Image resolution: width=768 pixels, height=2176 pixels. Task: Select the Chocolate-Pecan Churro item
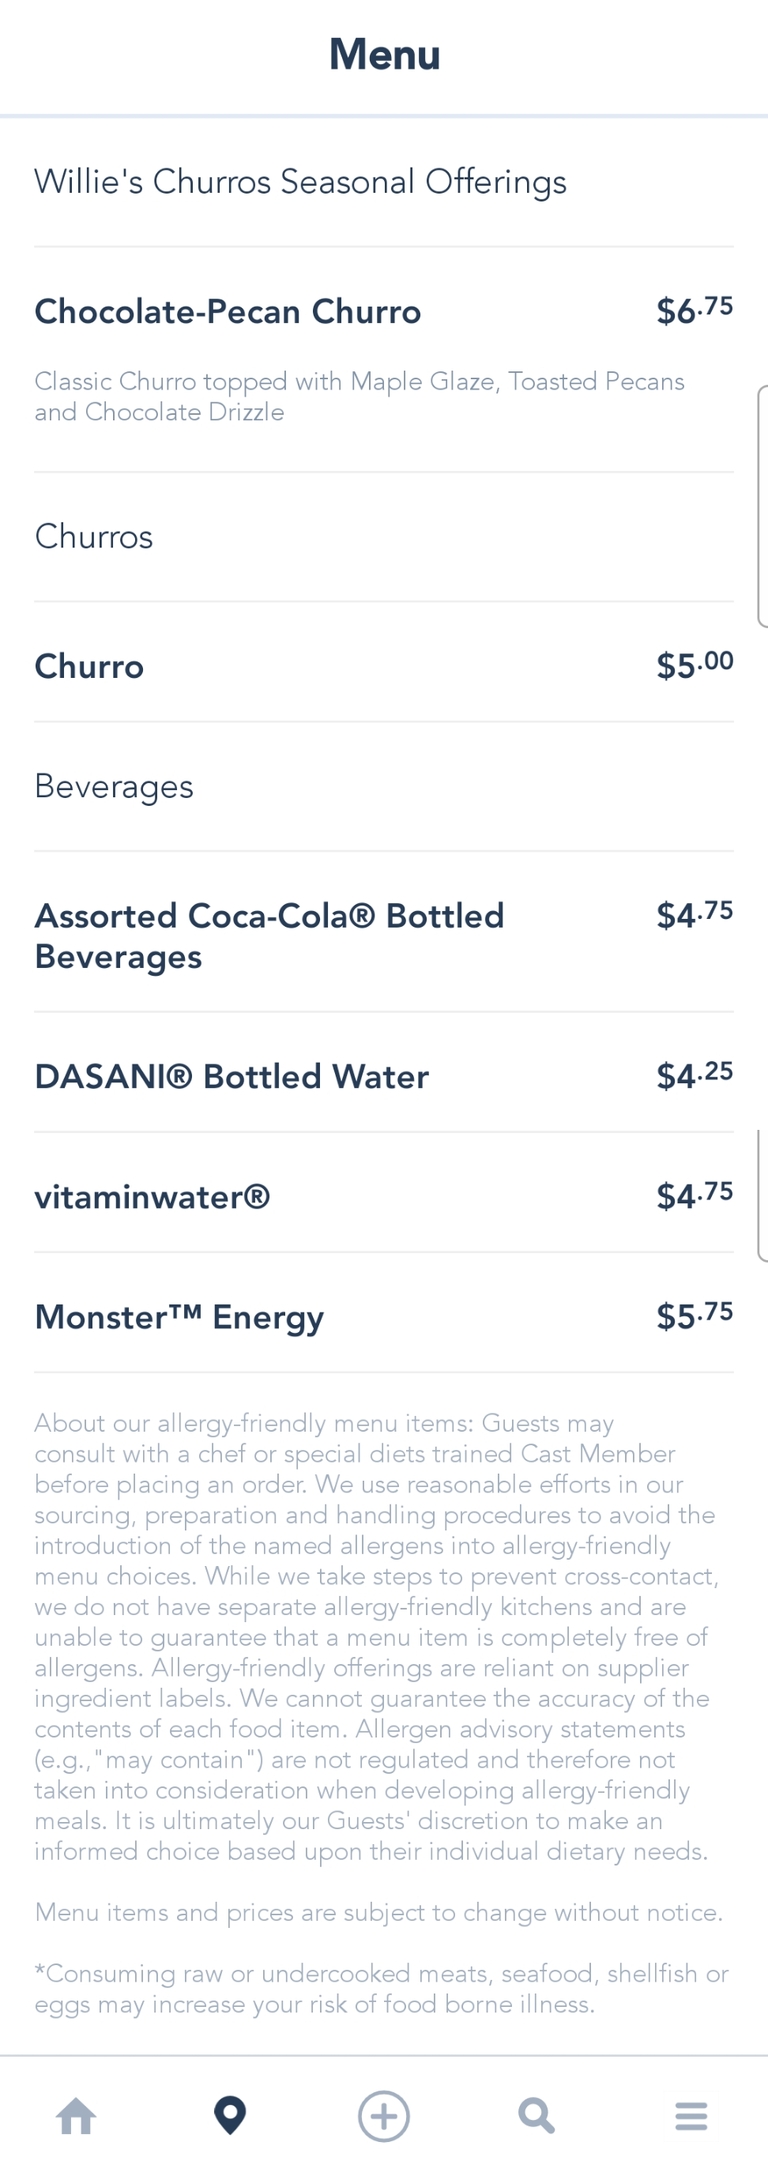228,312
